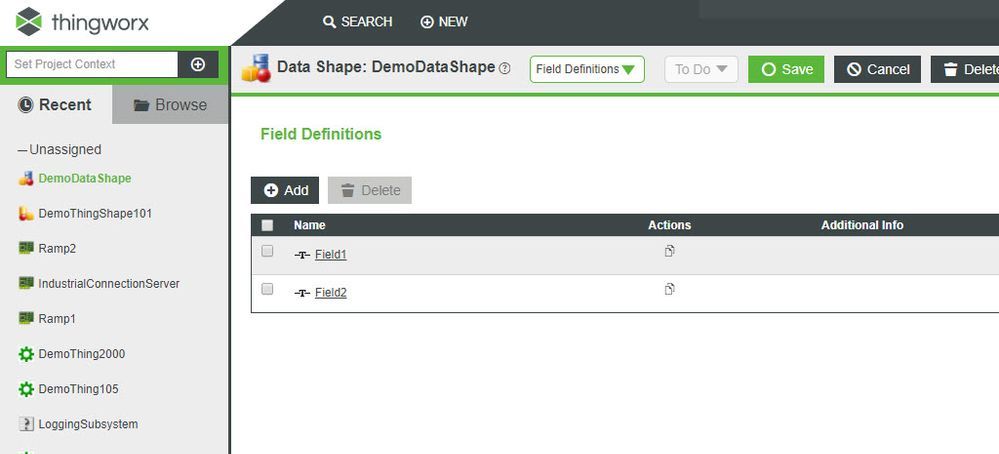Open DemoDataShape in the recent list
Screen dimensions: 999x454
(x=85, y=178)
